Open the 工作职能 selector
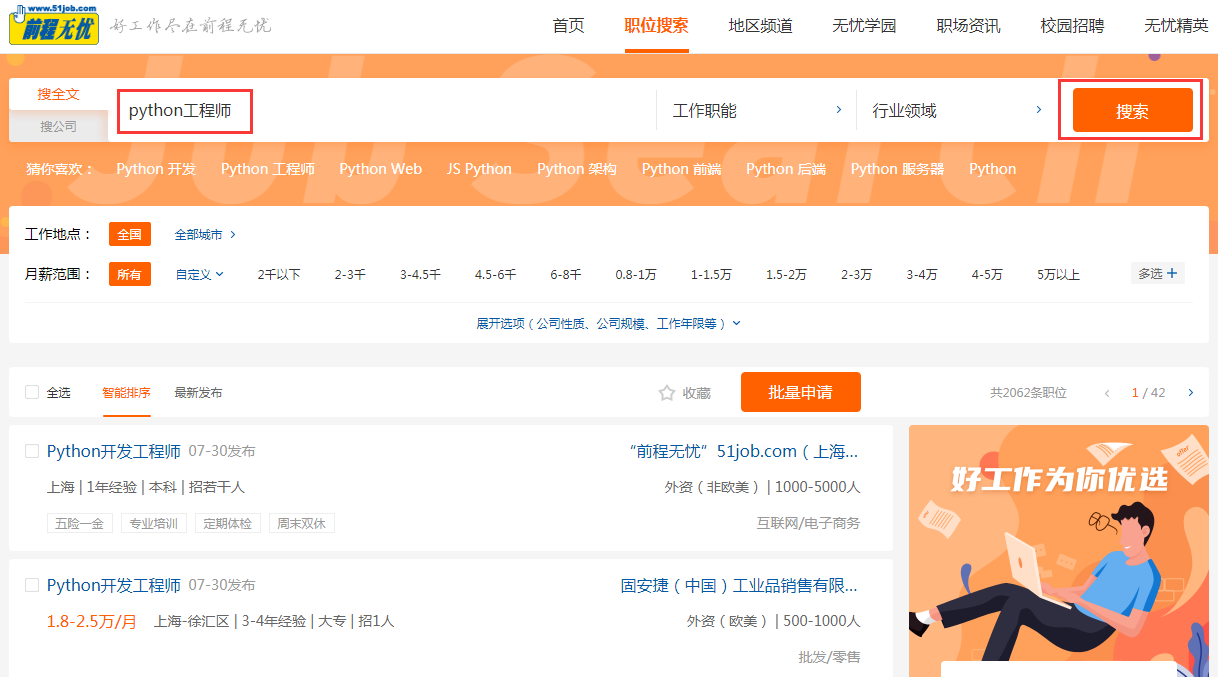 coord(757,110)
